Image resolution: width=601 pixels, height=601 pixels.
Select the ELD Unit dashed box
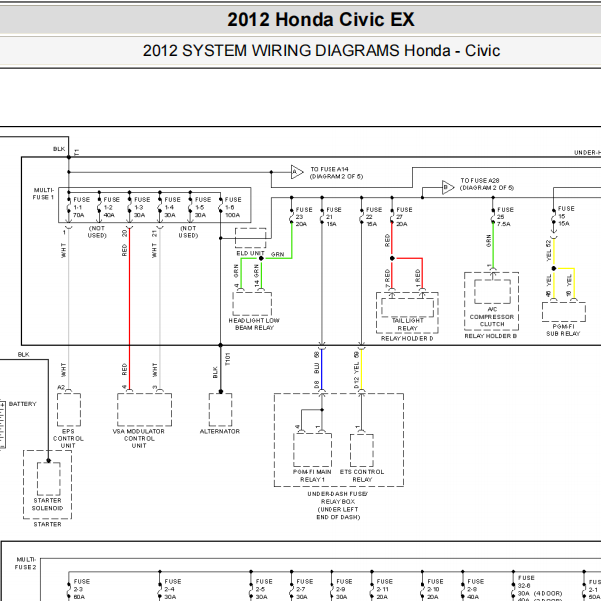pyautogui.click(x=250, y=238)
